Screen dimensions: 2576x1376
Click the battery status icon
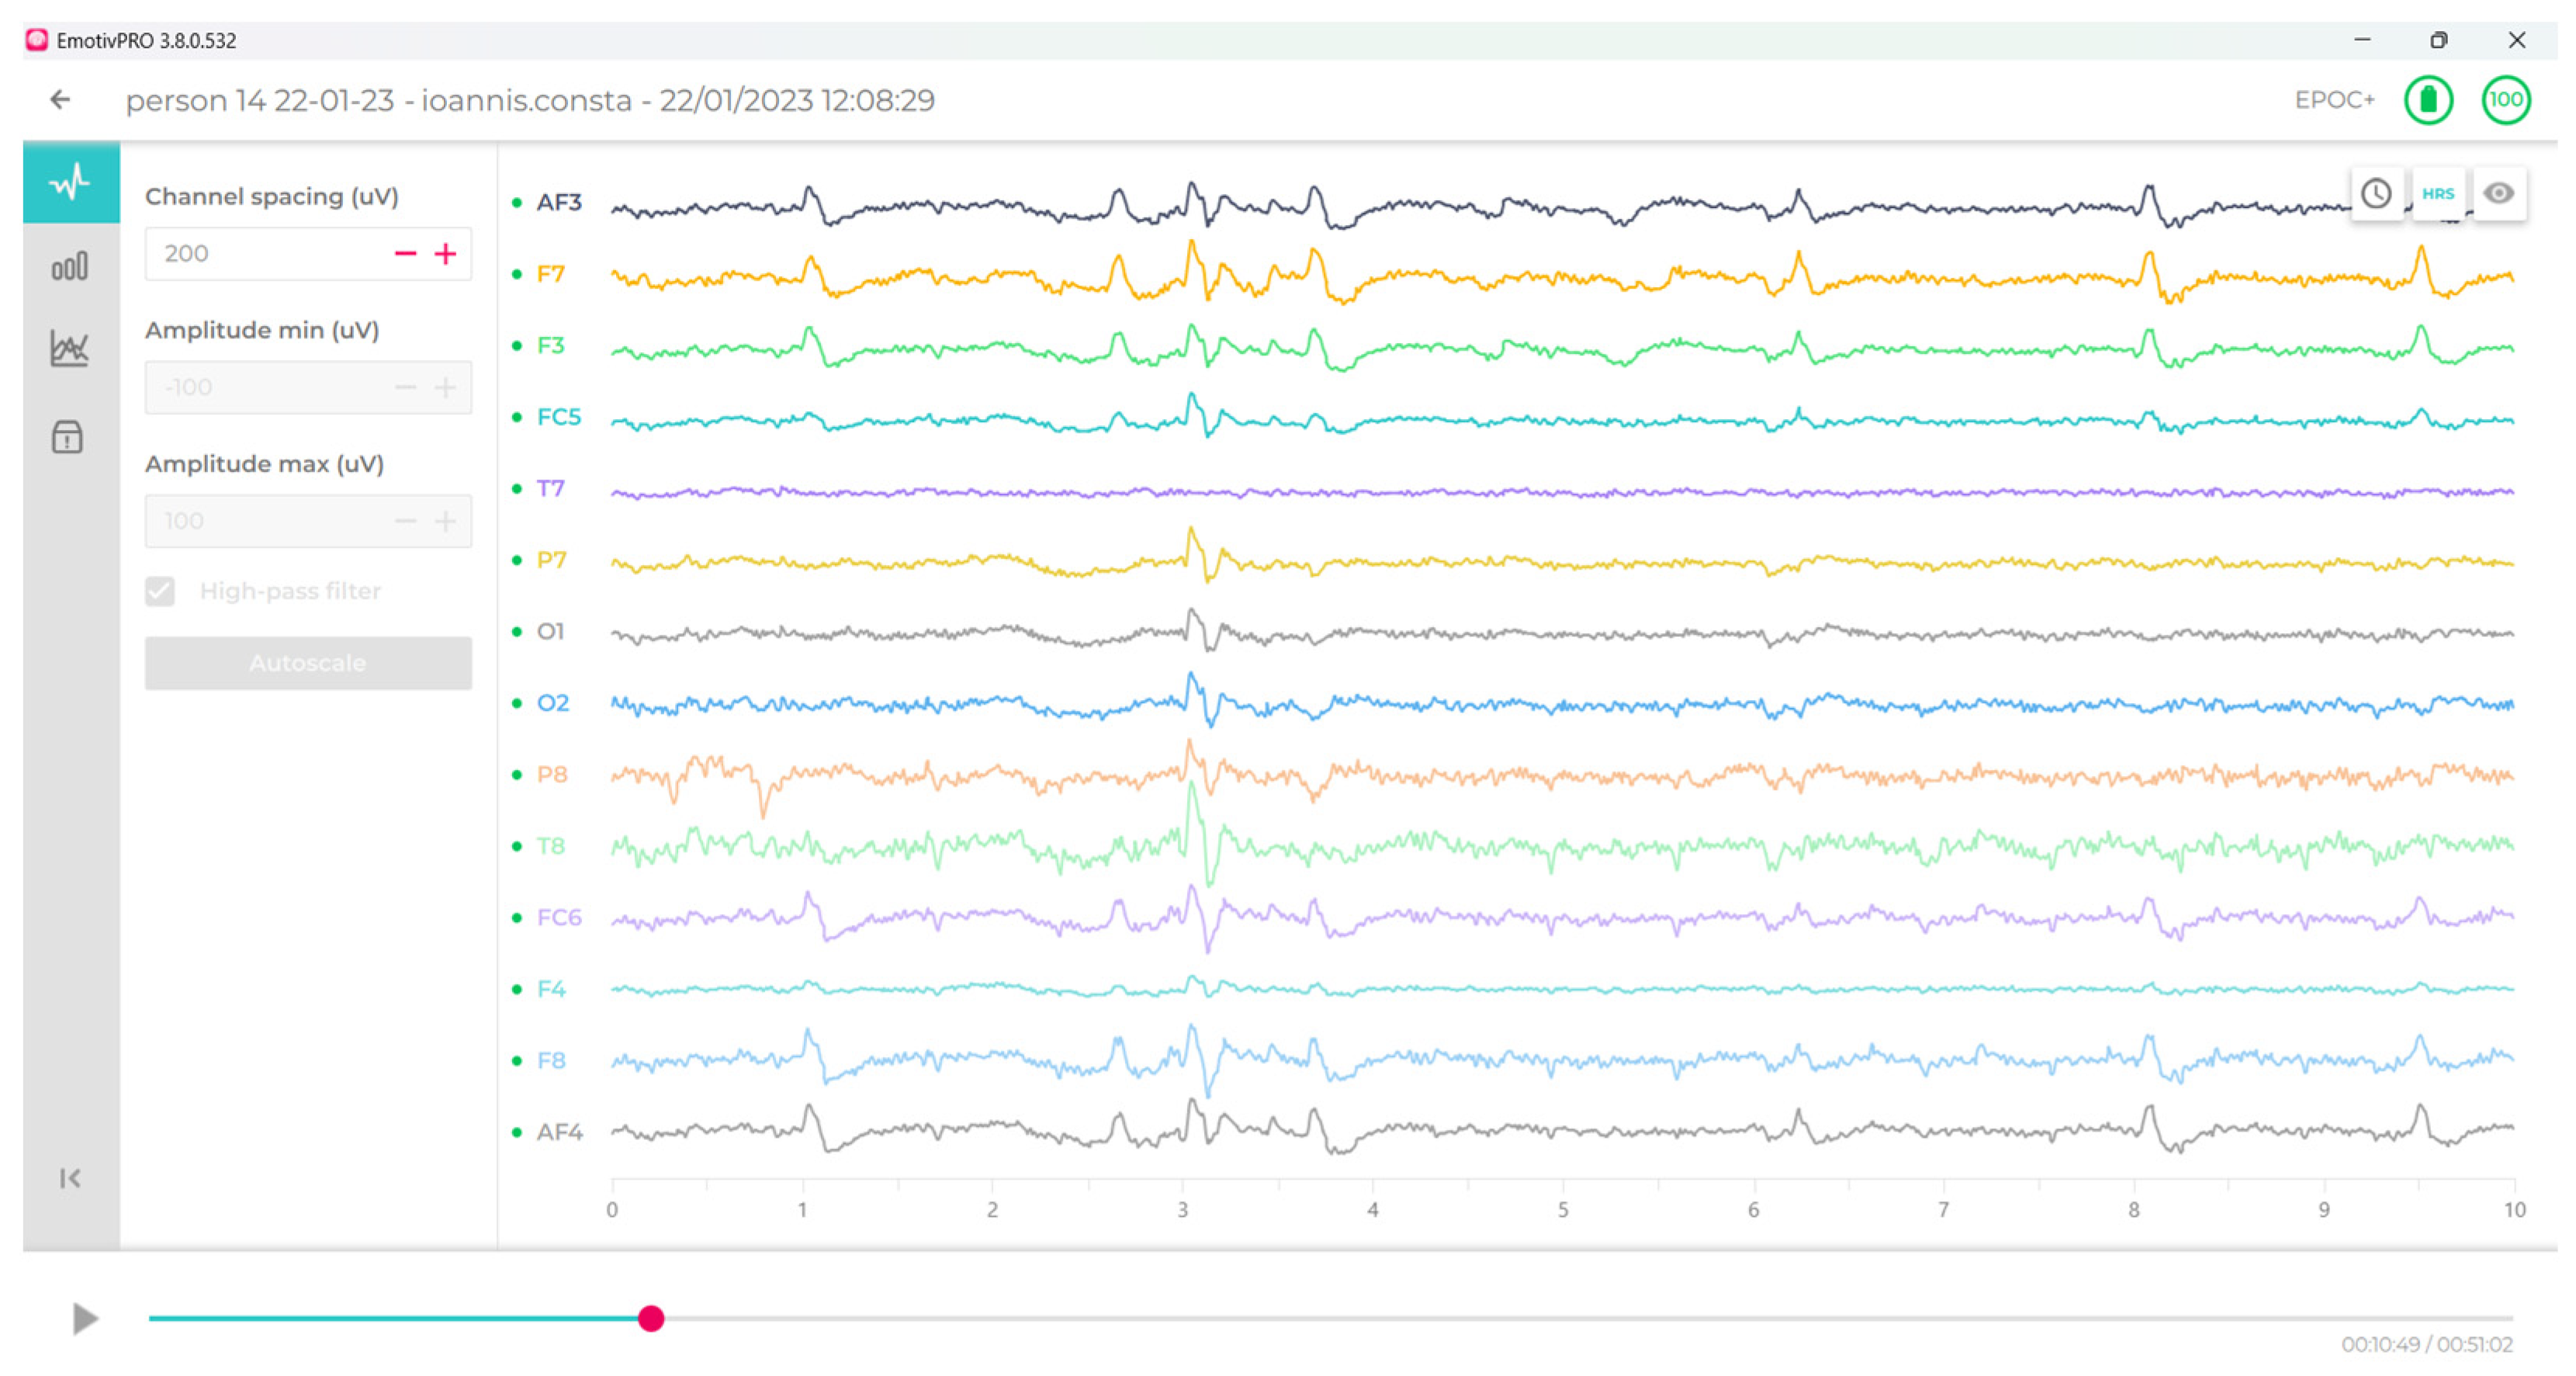[2428, 100]
